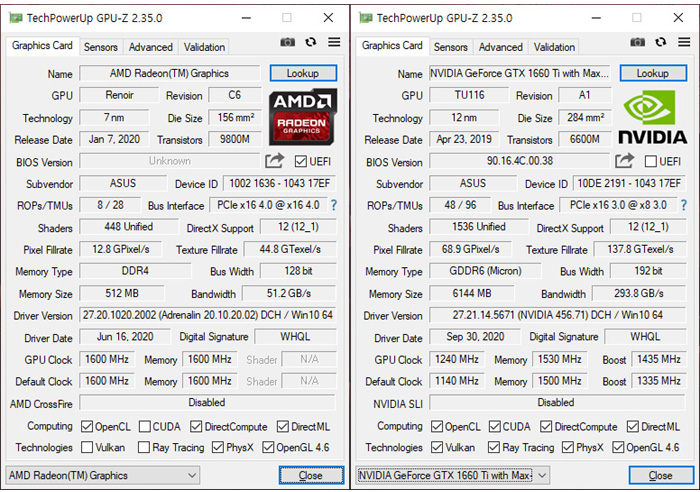Click the Lookup button in the NVIDIA window
700x492 pixels.
pyautogui.click(x=653, y=73)
